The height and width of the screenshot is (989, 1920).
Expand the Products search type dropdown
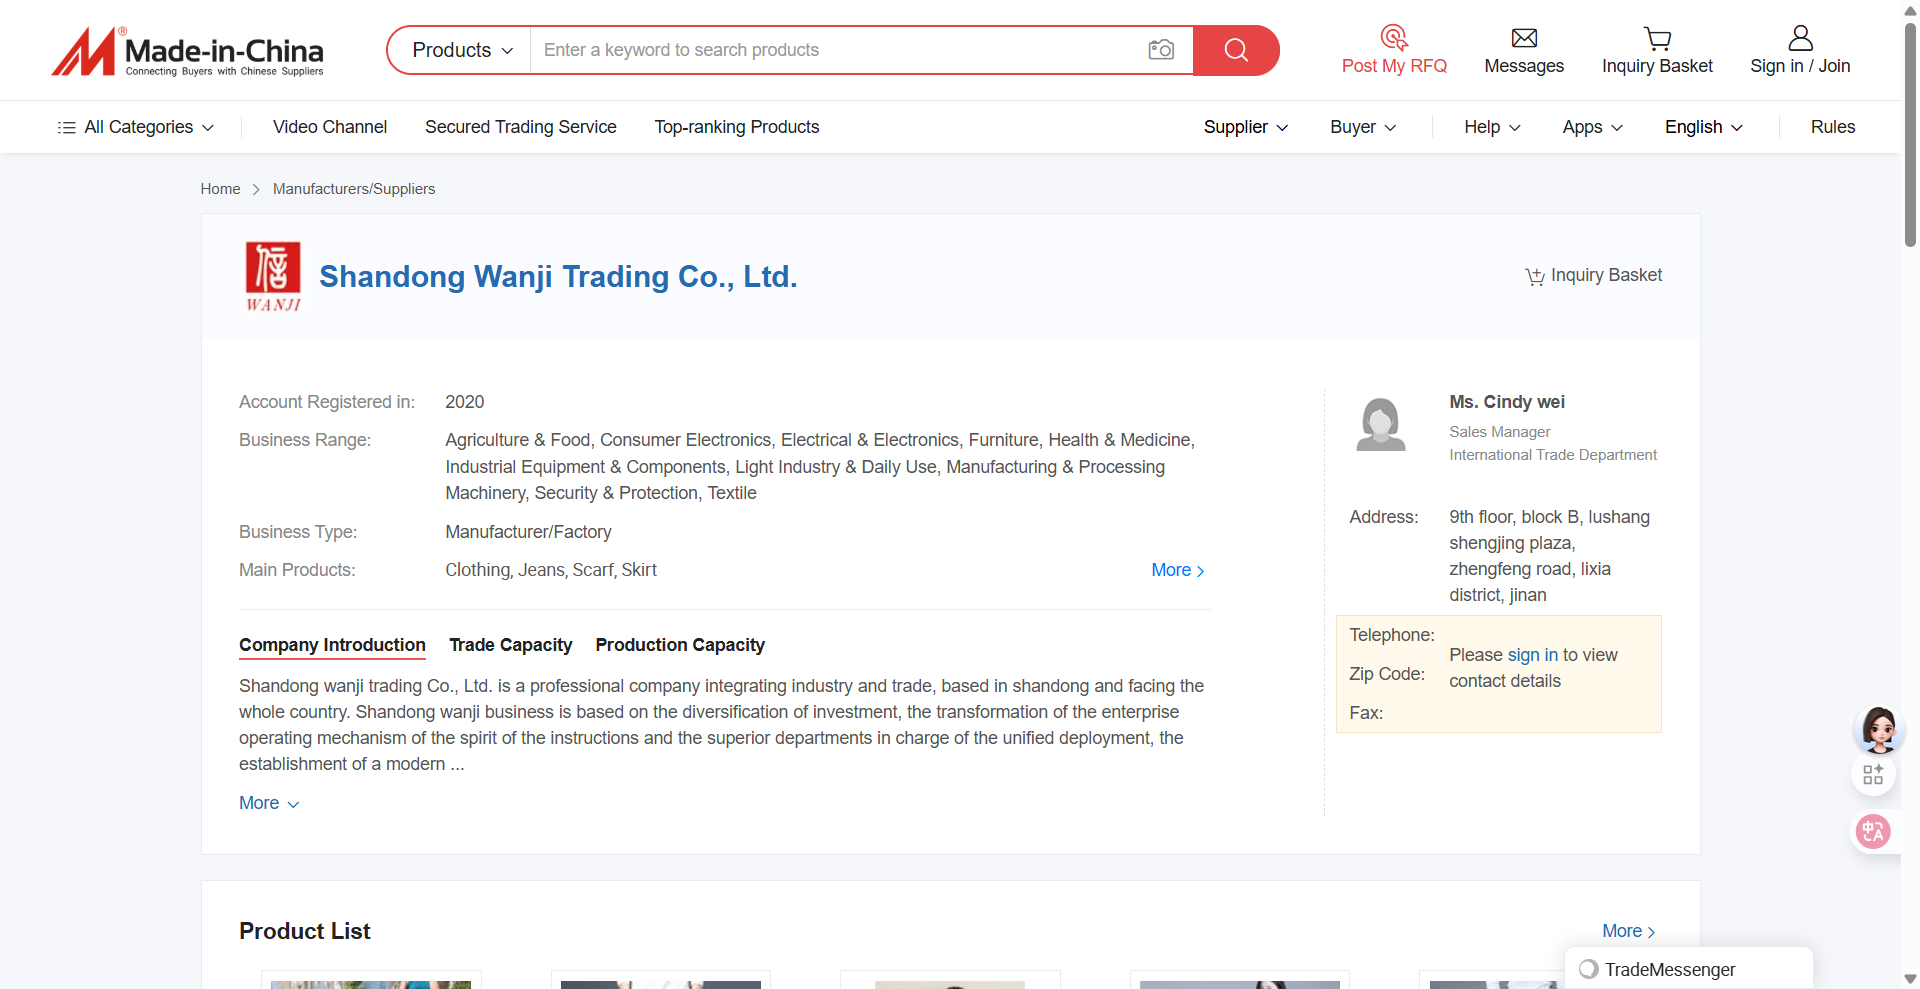461,50
